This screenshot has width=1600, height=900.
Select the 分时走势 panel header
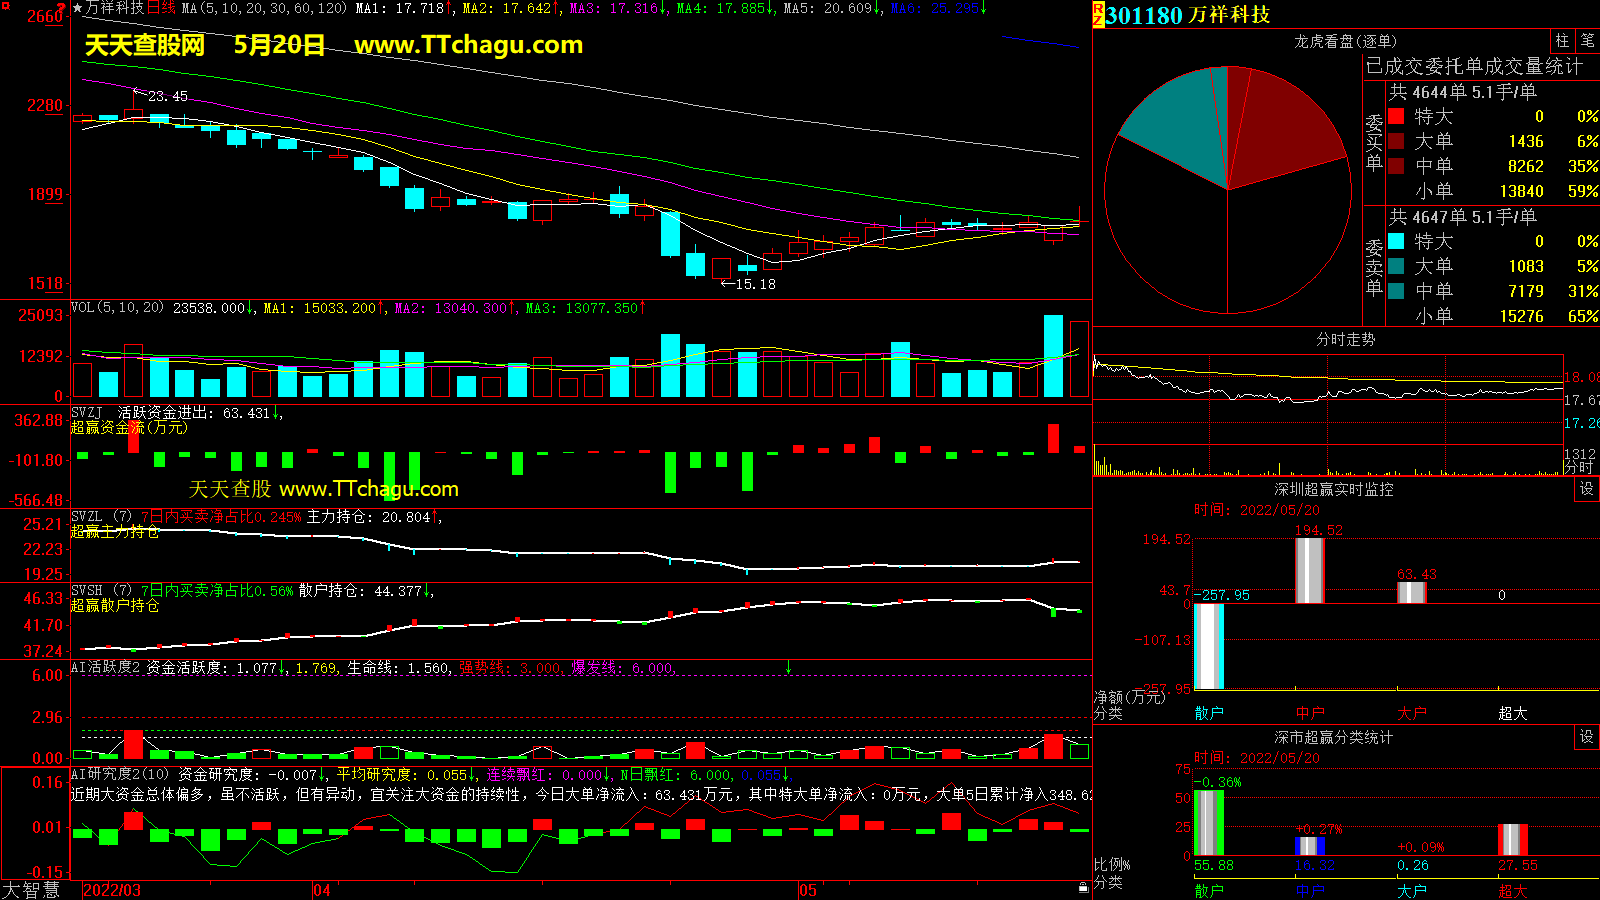pyautogui.click(x=1345, y=339)
